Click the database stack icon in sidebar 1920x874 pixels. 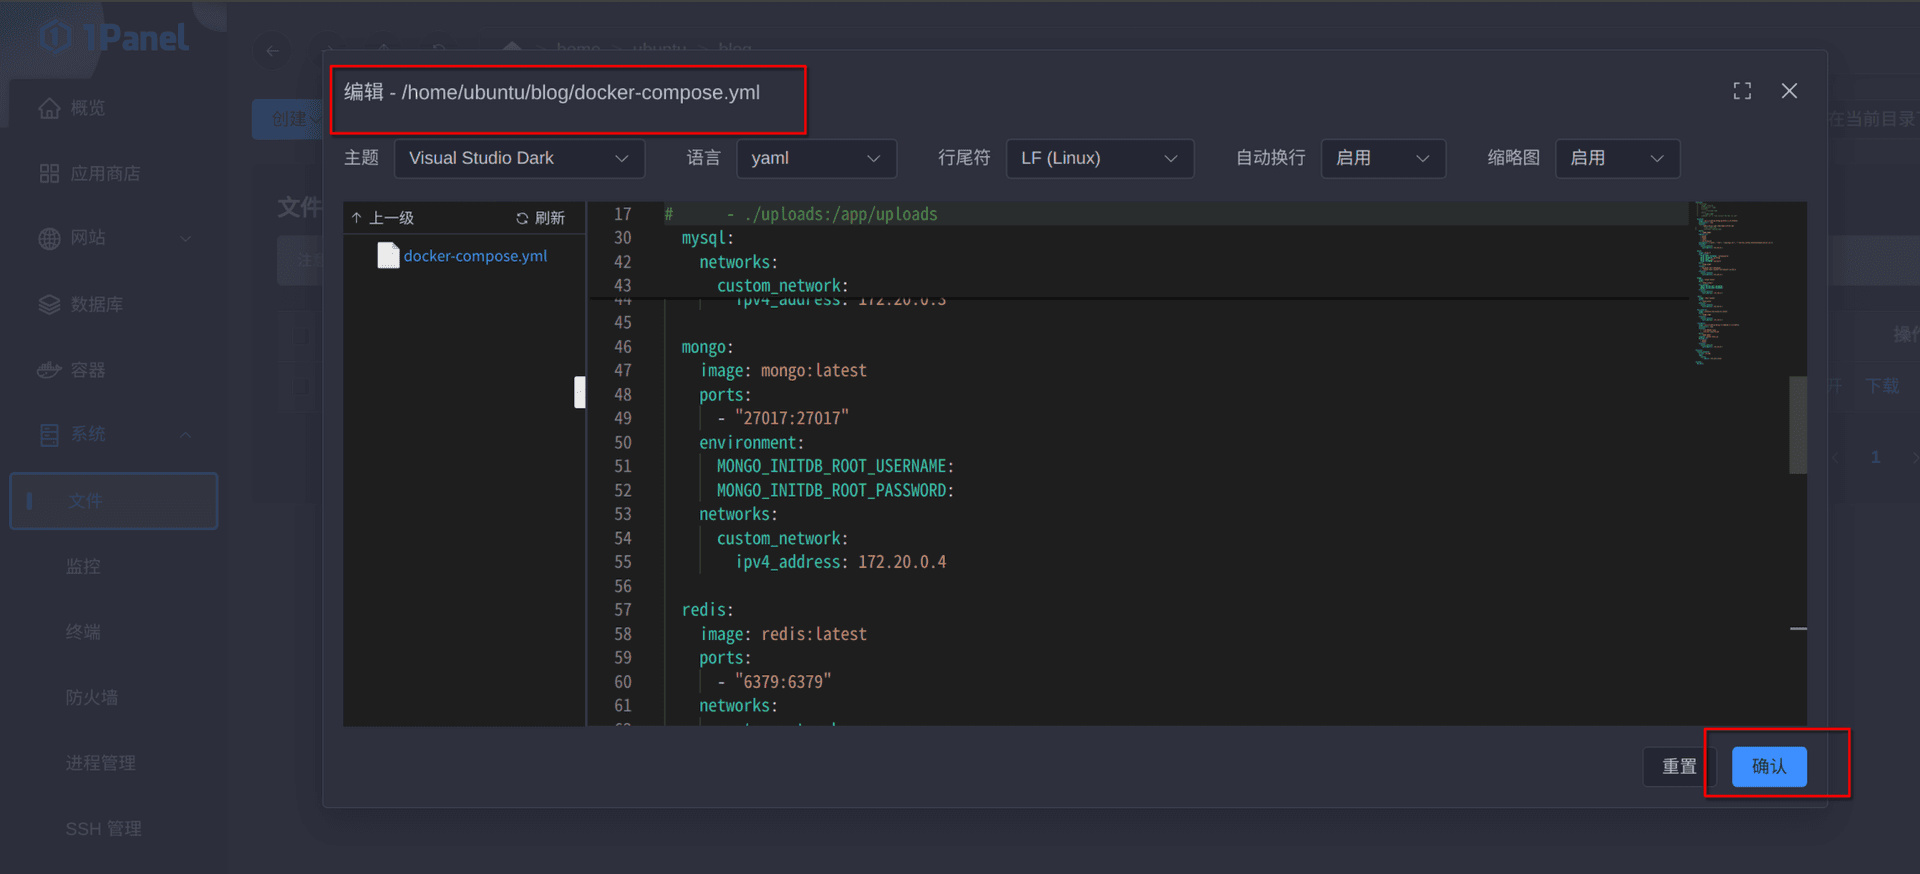click(x=49, y=304)
